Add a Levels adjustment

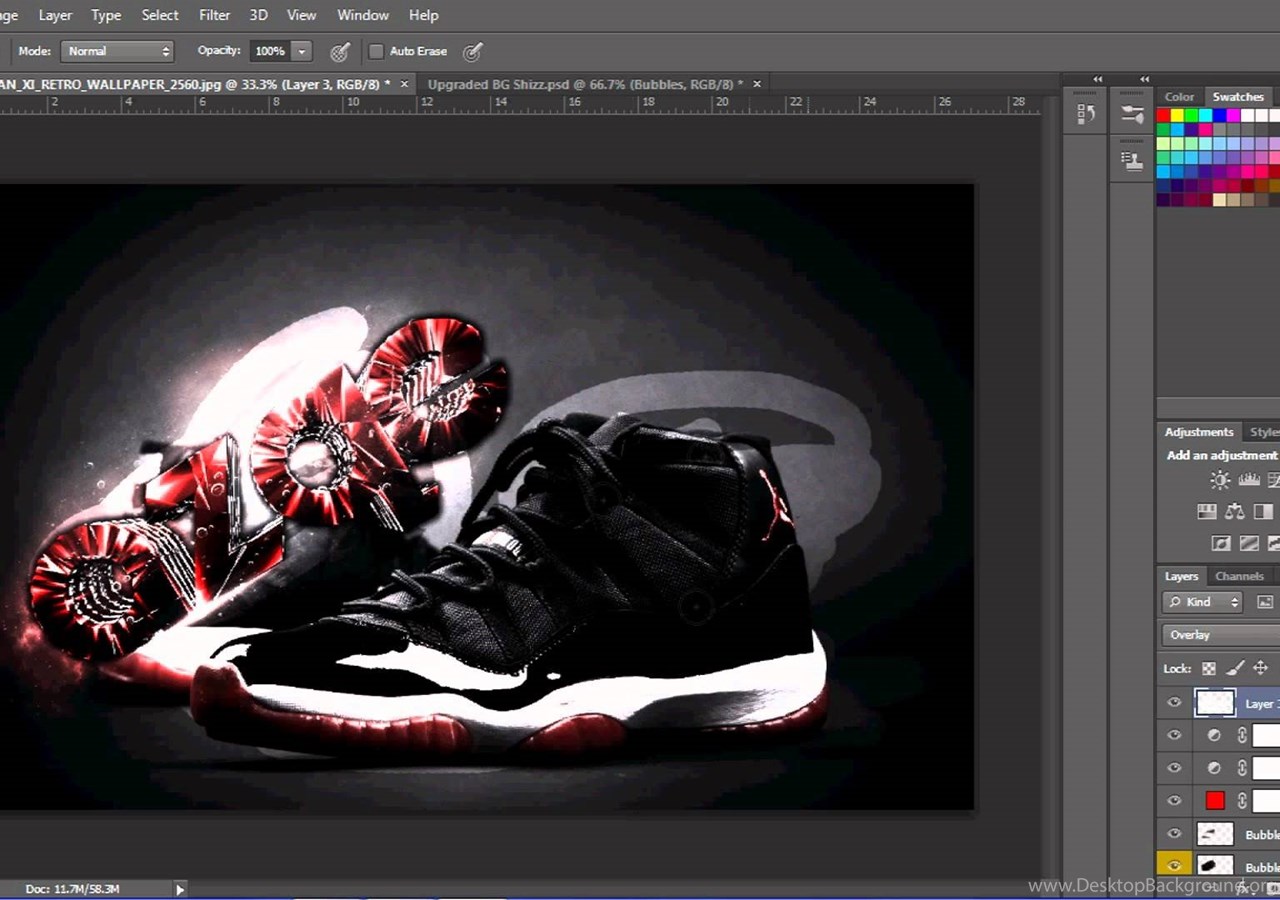(1249, 480)
